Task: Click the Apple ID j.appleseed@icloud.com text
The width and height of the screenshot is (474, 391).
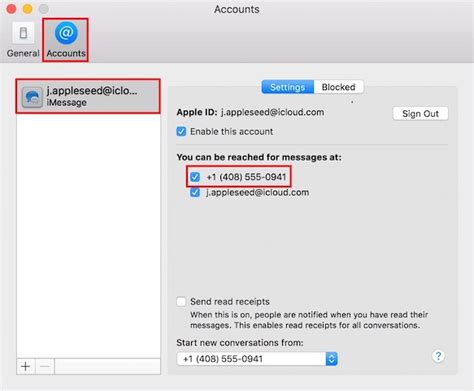Action: click(x=250, y=112)
